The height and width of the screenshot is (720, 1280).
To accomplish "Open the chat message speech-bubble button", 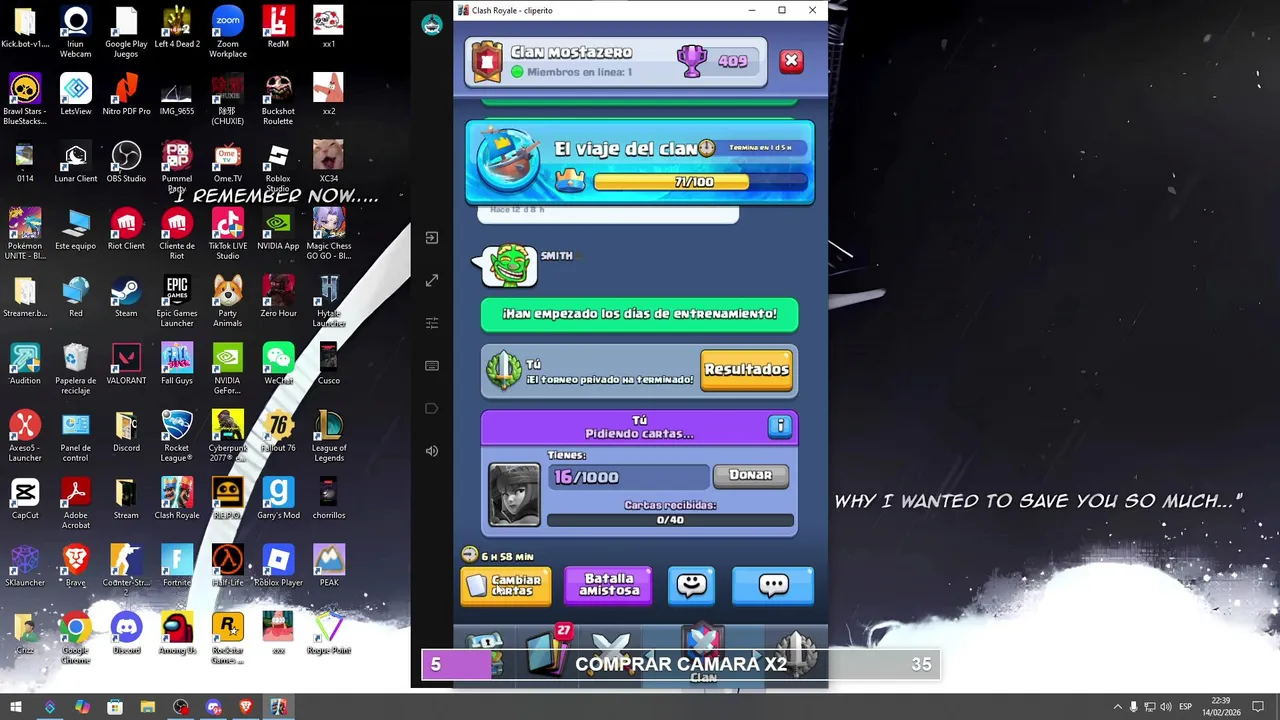I will [773, 586].
